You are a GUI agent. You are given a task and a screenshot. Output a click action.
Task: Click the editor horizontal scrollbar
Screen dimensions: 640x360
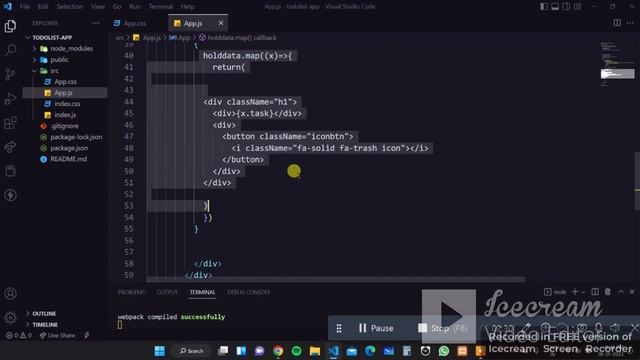(336, 280)
